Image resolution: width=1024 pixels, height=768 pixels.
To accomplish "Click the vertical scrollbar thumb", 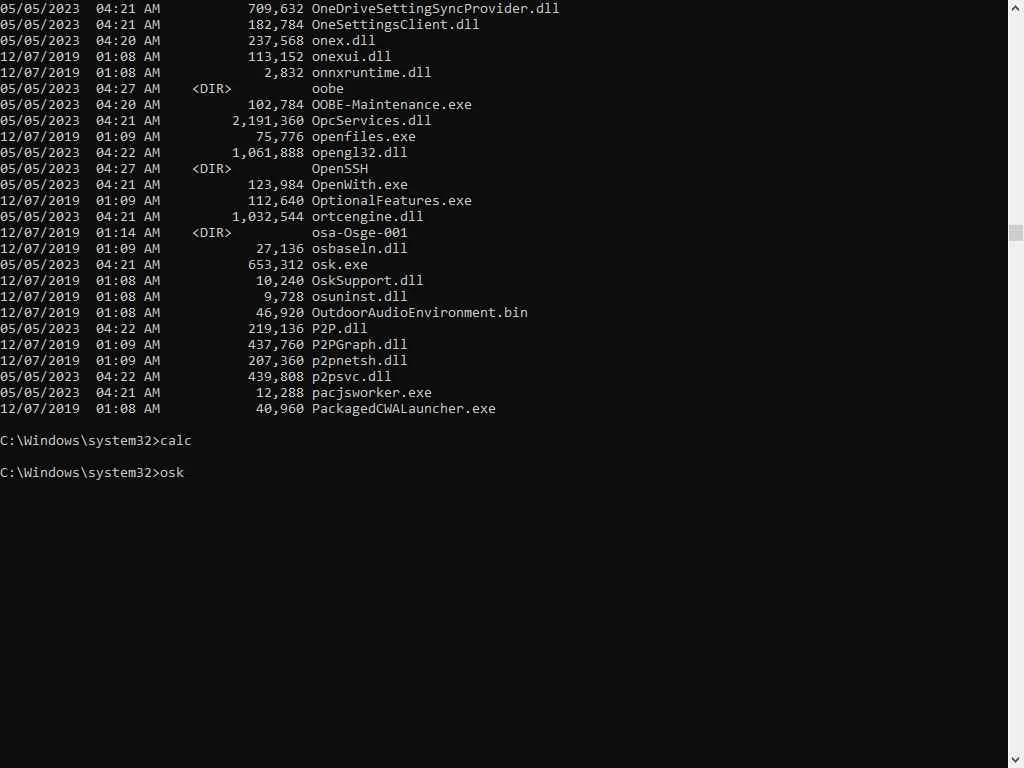I will pos(1016,233).
